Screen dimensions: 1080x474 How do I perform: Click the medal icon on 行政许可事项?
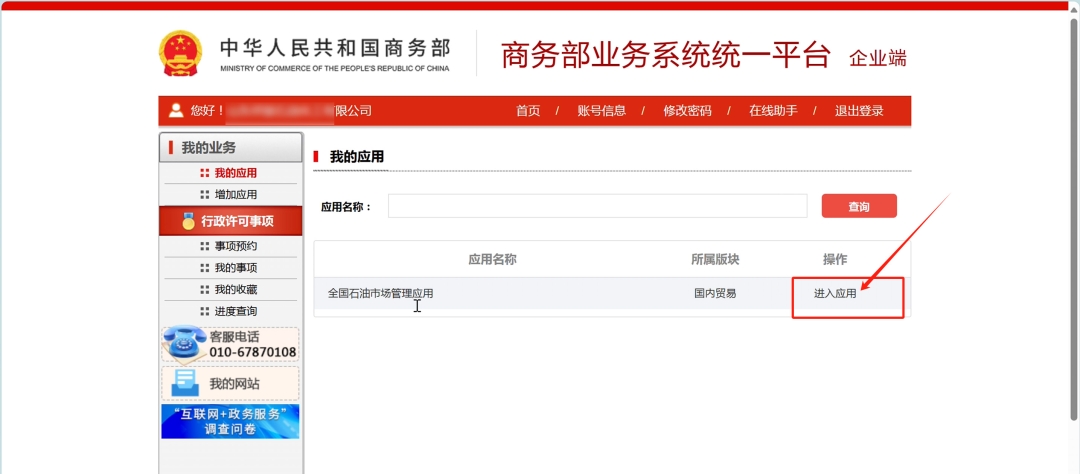[189, 221]
